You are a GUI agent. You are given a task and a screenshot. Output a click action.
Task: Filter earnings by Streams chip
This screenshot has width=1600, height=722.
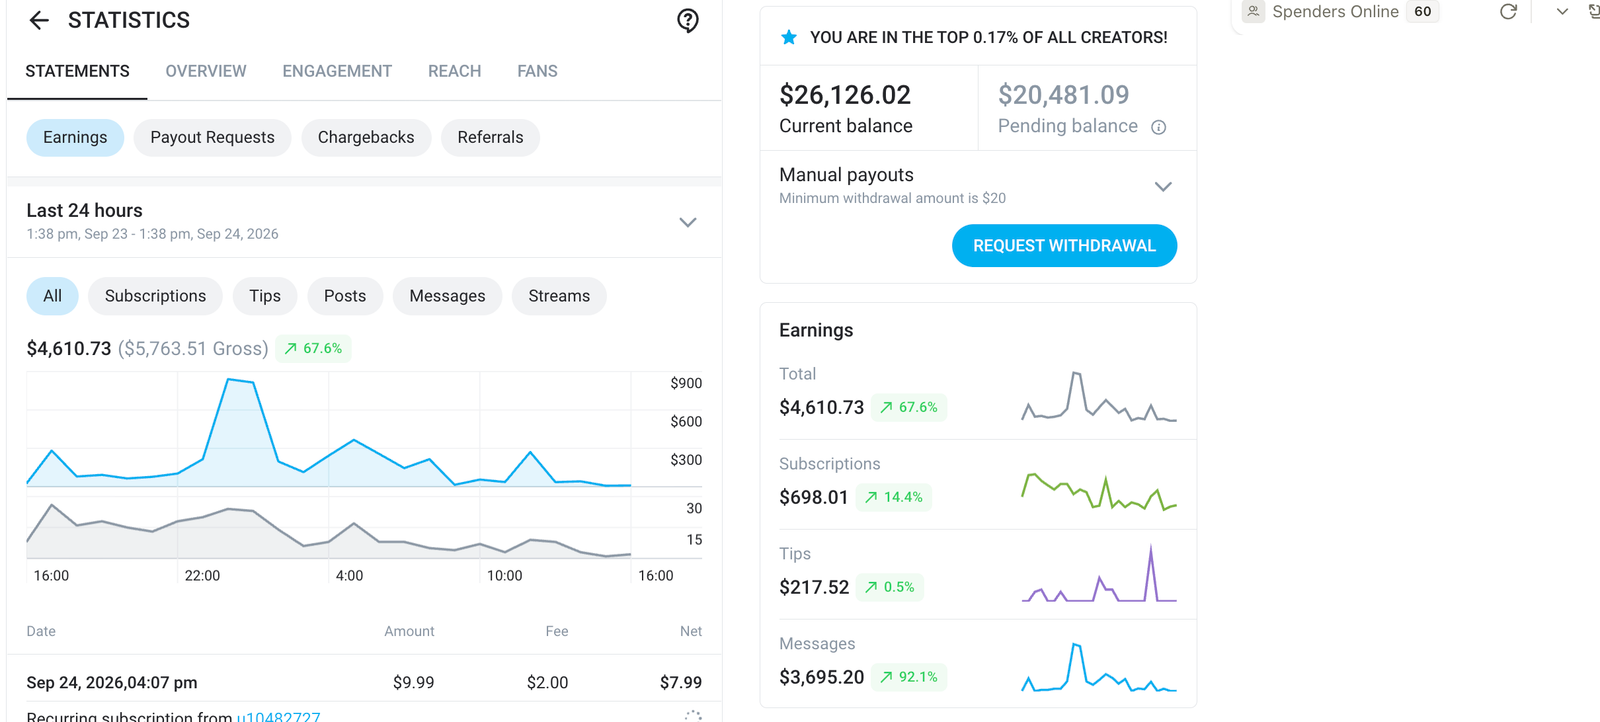tap(559, 296)
